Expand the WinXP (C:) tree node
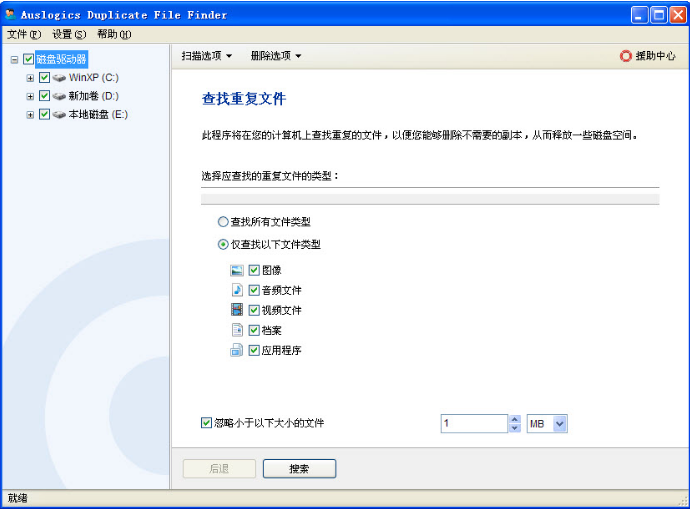The height and width of the screenshot is (509, 690). (x=30, y=77)
